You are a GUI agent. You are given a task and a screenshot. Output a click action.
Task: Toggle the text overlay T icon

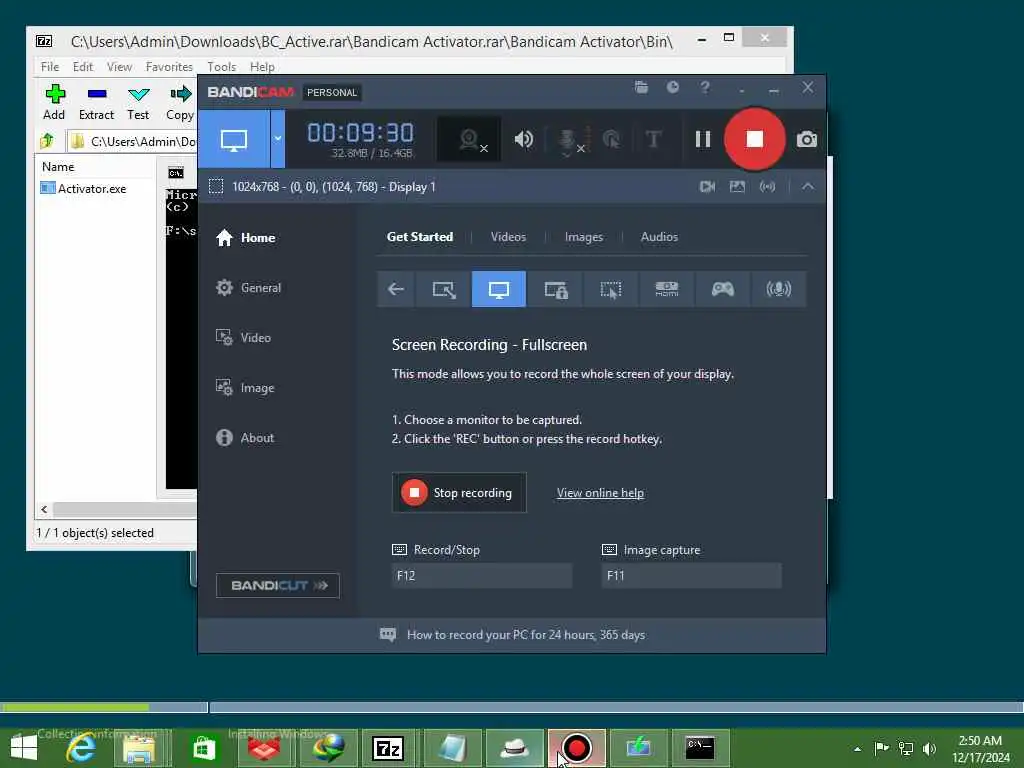653,139
